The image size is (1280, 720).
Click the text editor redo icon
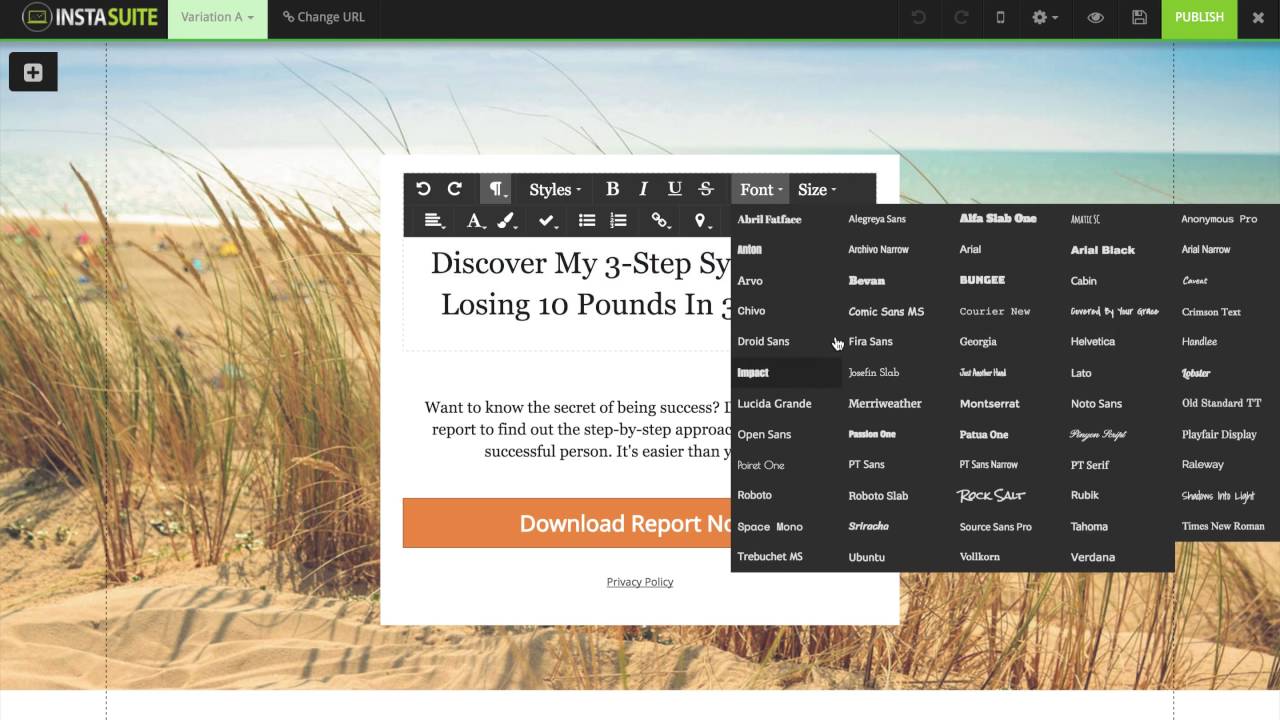click(454, 189)
